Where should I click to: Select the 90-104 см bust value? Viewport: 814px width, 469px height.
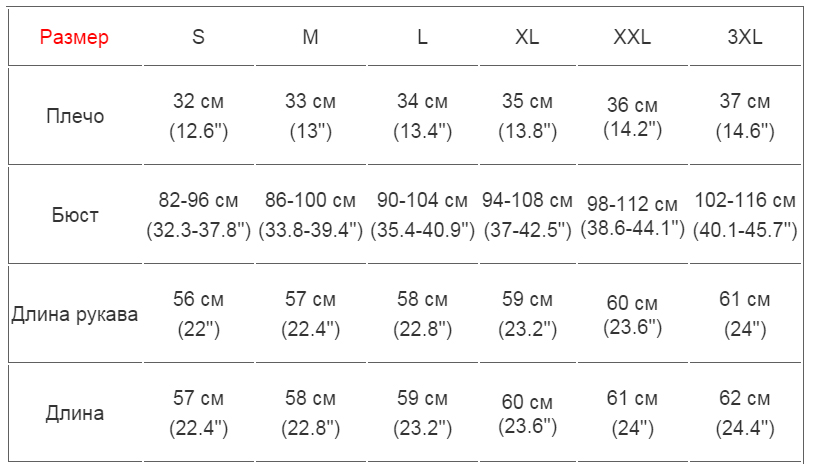coord(422,201)
